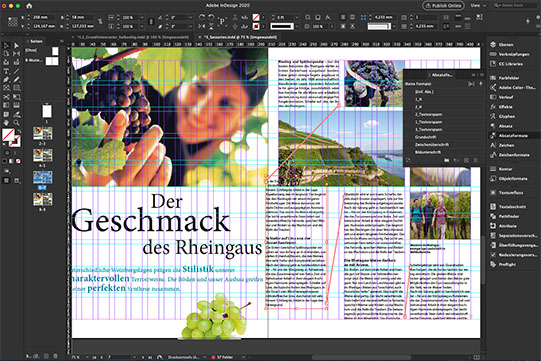Select the Direct Selection tool

coord(16,46)
